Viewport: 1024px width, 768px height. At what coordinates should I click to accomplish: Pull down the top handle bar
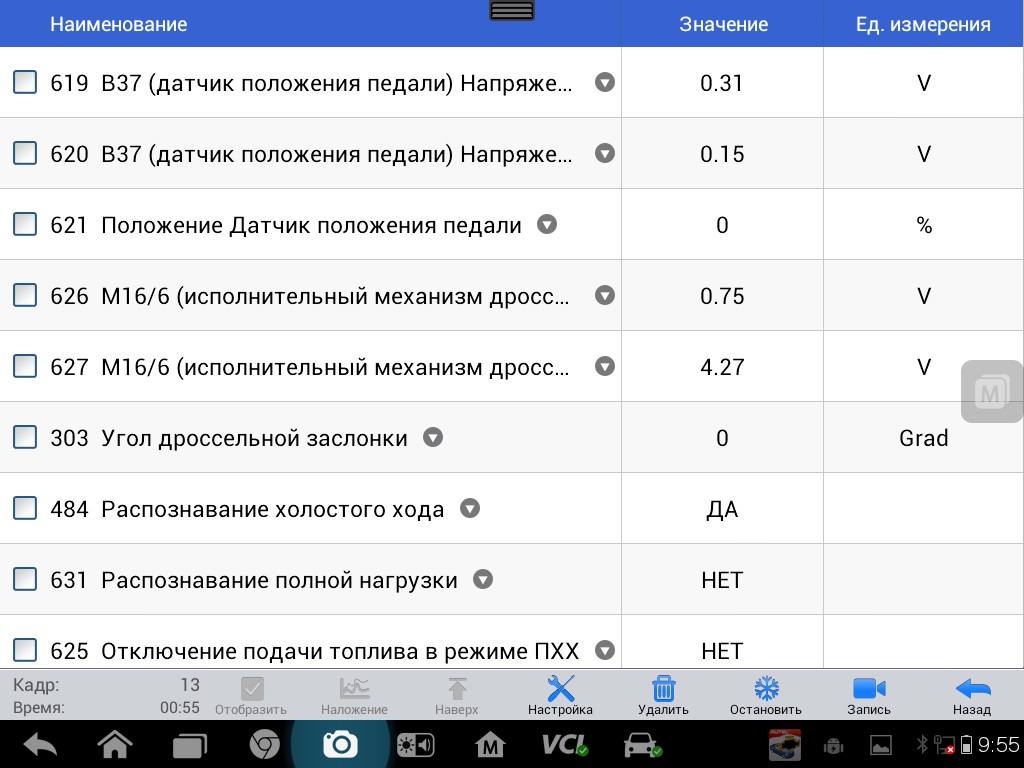pos(512,10)
